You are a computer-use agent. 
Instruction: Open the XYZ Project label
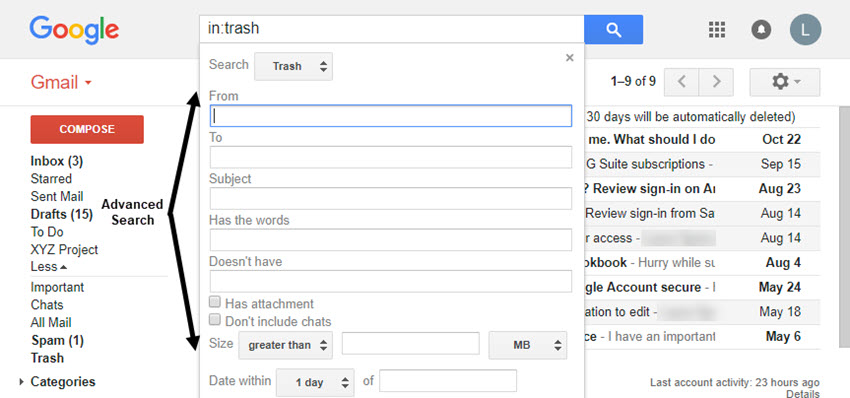[64, 250]
